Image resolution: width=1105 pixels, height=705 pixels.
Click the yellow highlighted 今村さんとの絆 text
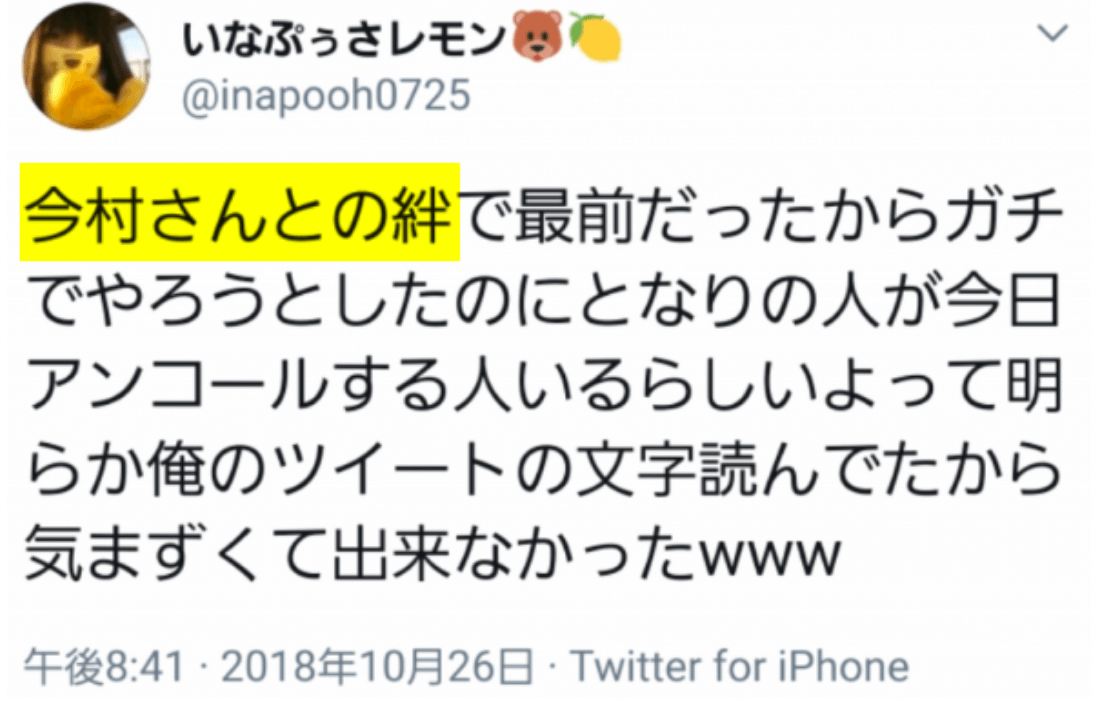point(240,212)
